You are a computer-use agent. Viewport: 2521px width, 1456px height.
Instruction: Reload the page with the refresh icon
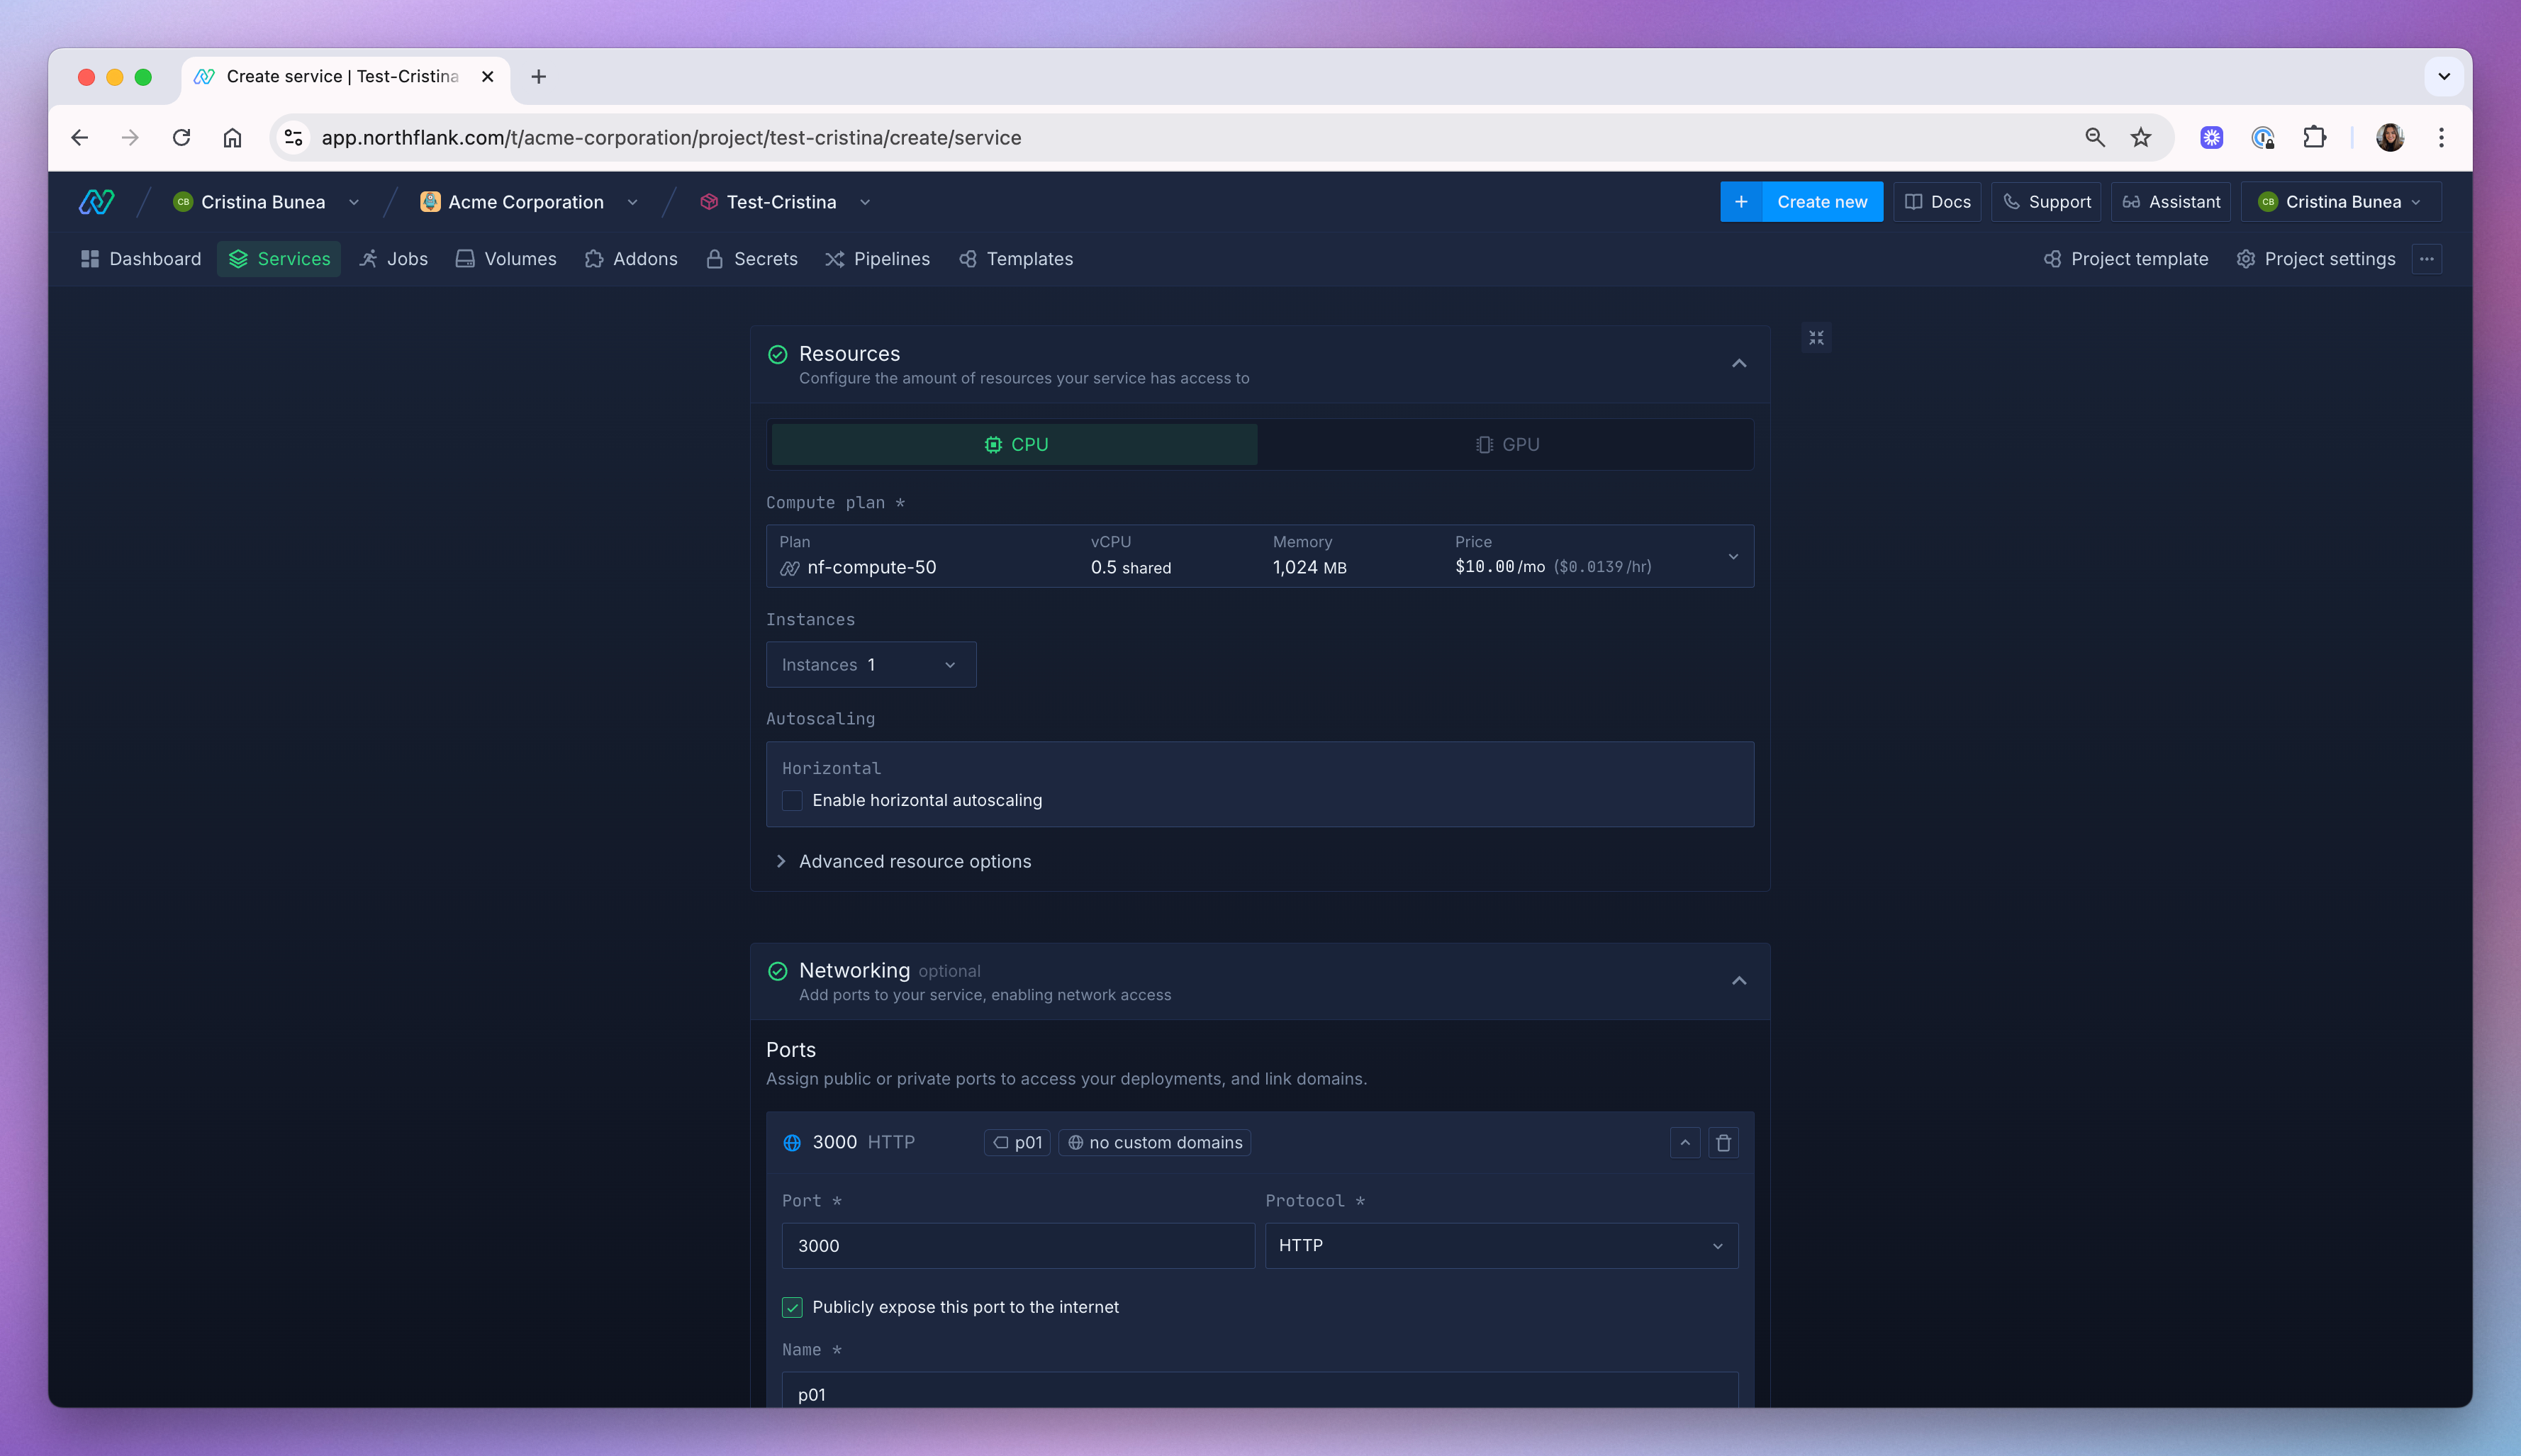click(181, 138)
